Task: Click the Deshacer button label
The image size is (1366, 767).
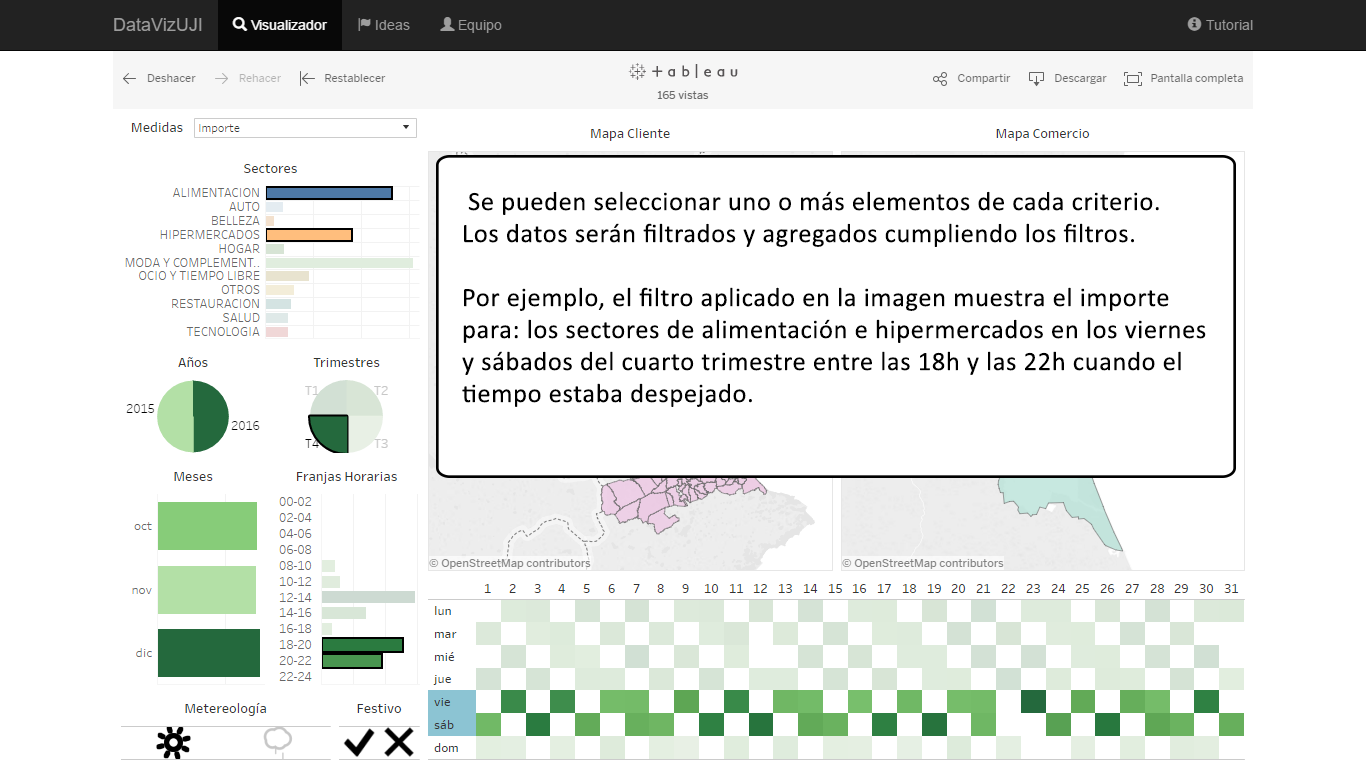Action: point(171,78)
